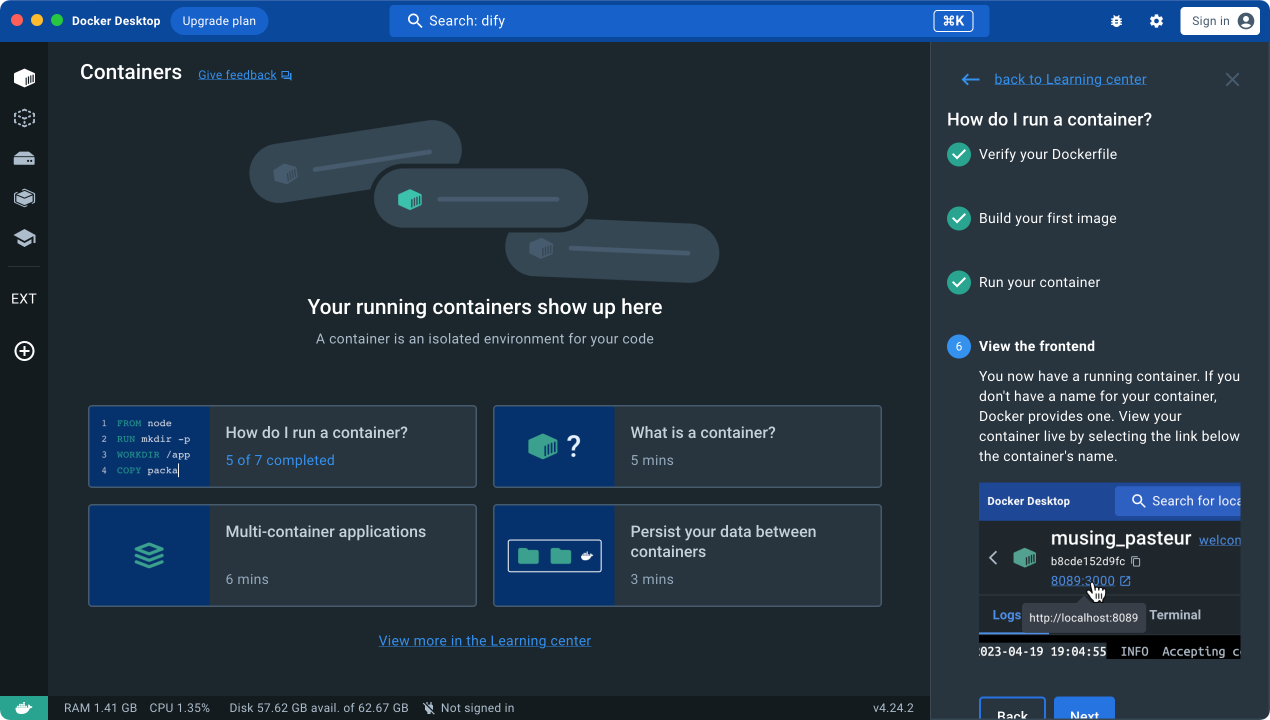Open settings gear icon
Screen dimensions: 1270x720
(x=1156, y=21)
